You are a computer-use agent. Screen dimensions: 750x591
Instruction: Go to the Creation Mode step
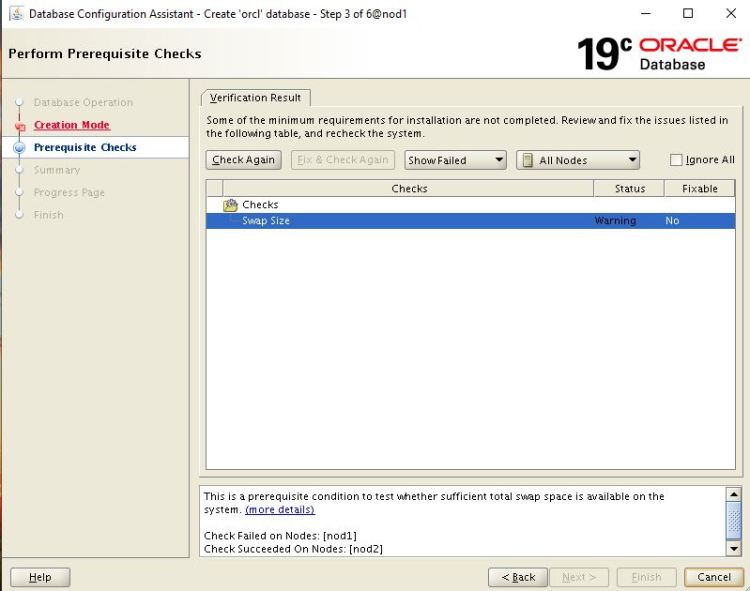click(x=72, y=125)
